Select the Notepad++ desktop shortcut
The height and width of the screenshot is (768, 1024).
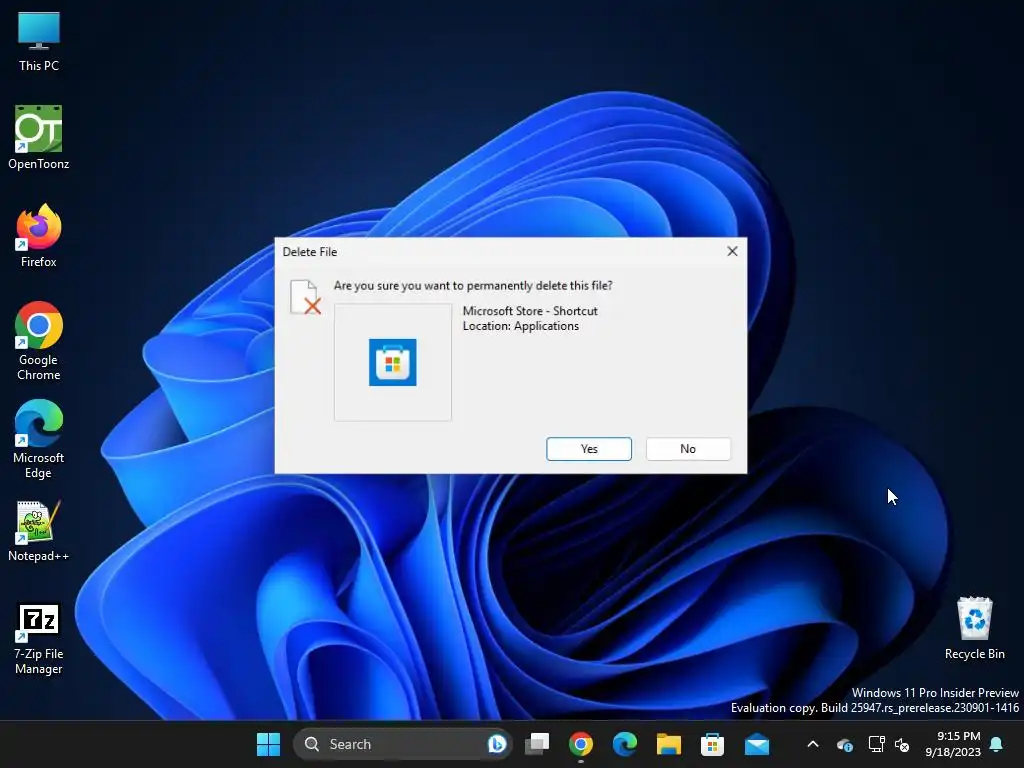[x=39, y=531]
